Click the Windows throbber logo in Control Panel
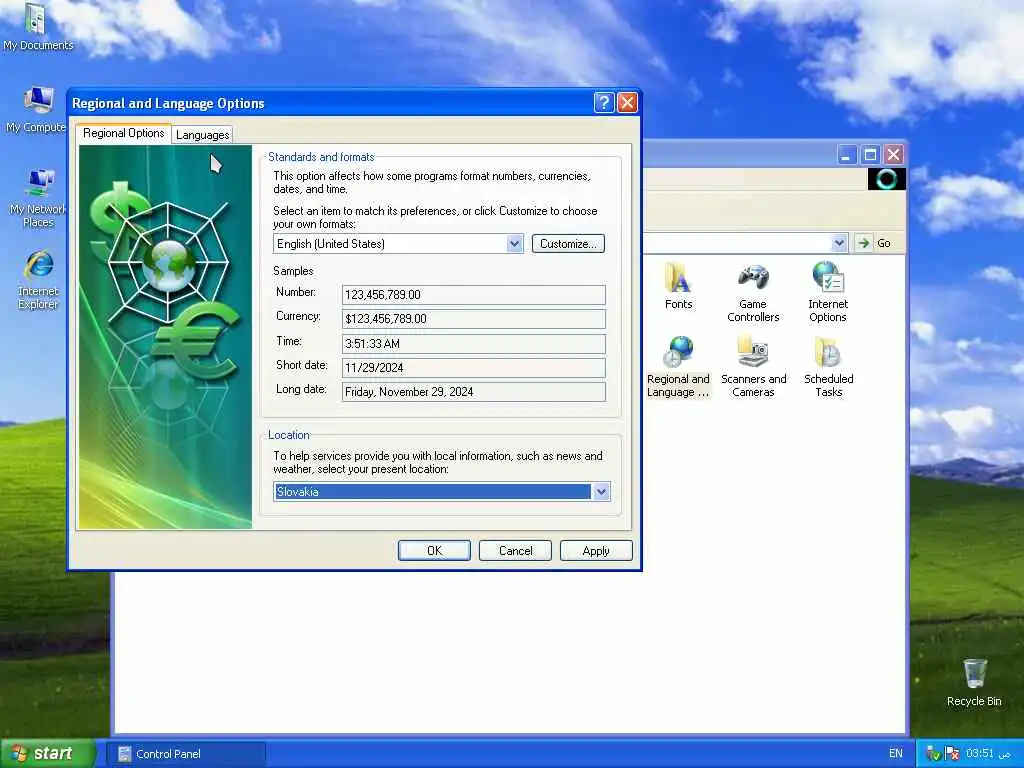The image size is (1024, 768). click(886, 179)
